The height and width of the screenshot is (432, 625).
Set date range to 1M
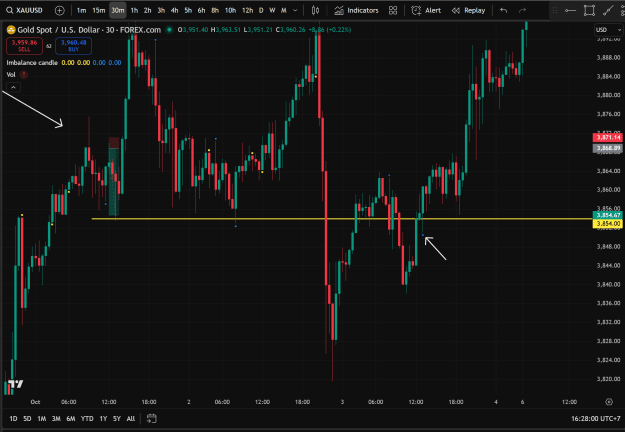pos(41,418)
